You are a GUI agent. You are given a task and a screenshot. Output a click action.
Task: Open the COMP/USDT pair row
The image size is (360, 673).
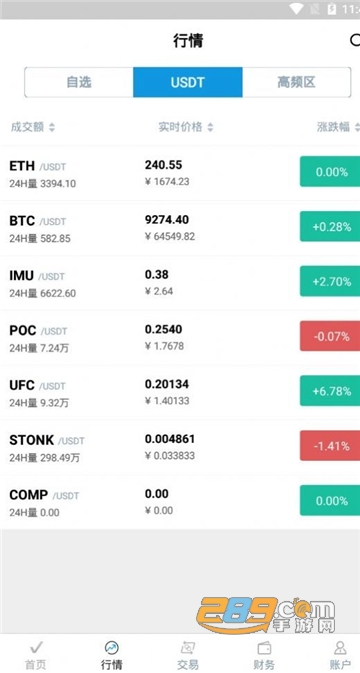180,502
